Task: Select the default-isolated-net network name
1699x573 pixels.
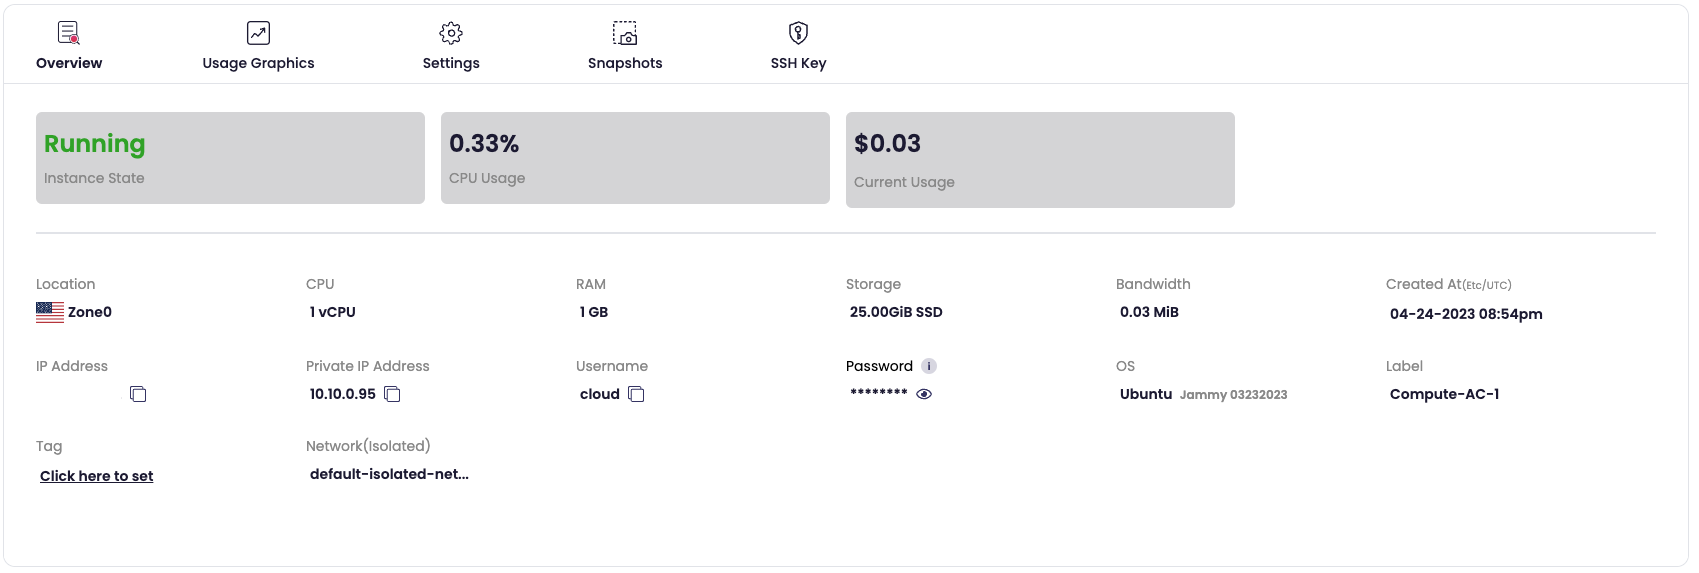Action: 389,474
